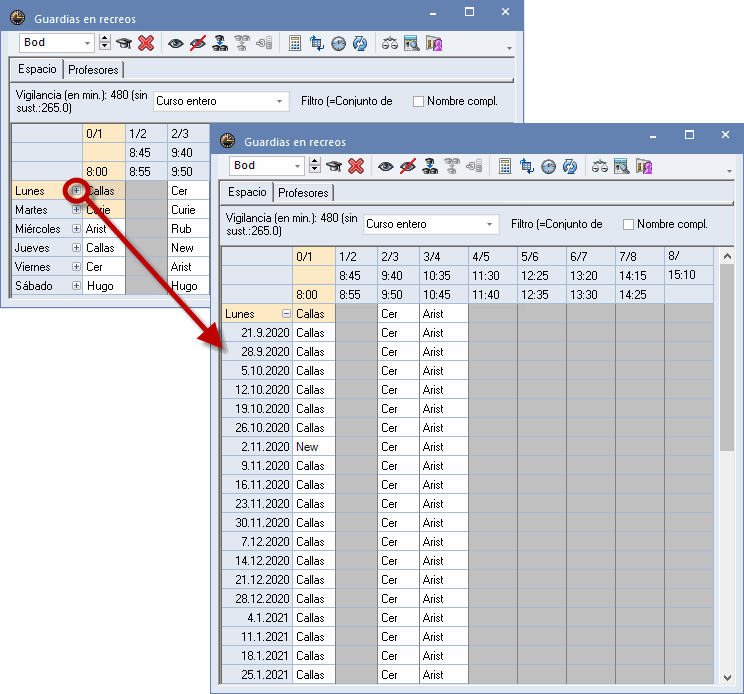Open toolbar overflow arrow in back window
This screenshot has height=694, width=744.
(509, 48)
